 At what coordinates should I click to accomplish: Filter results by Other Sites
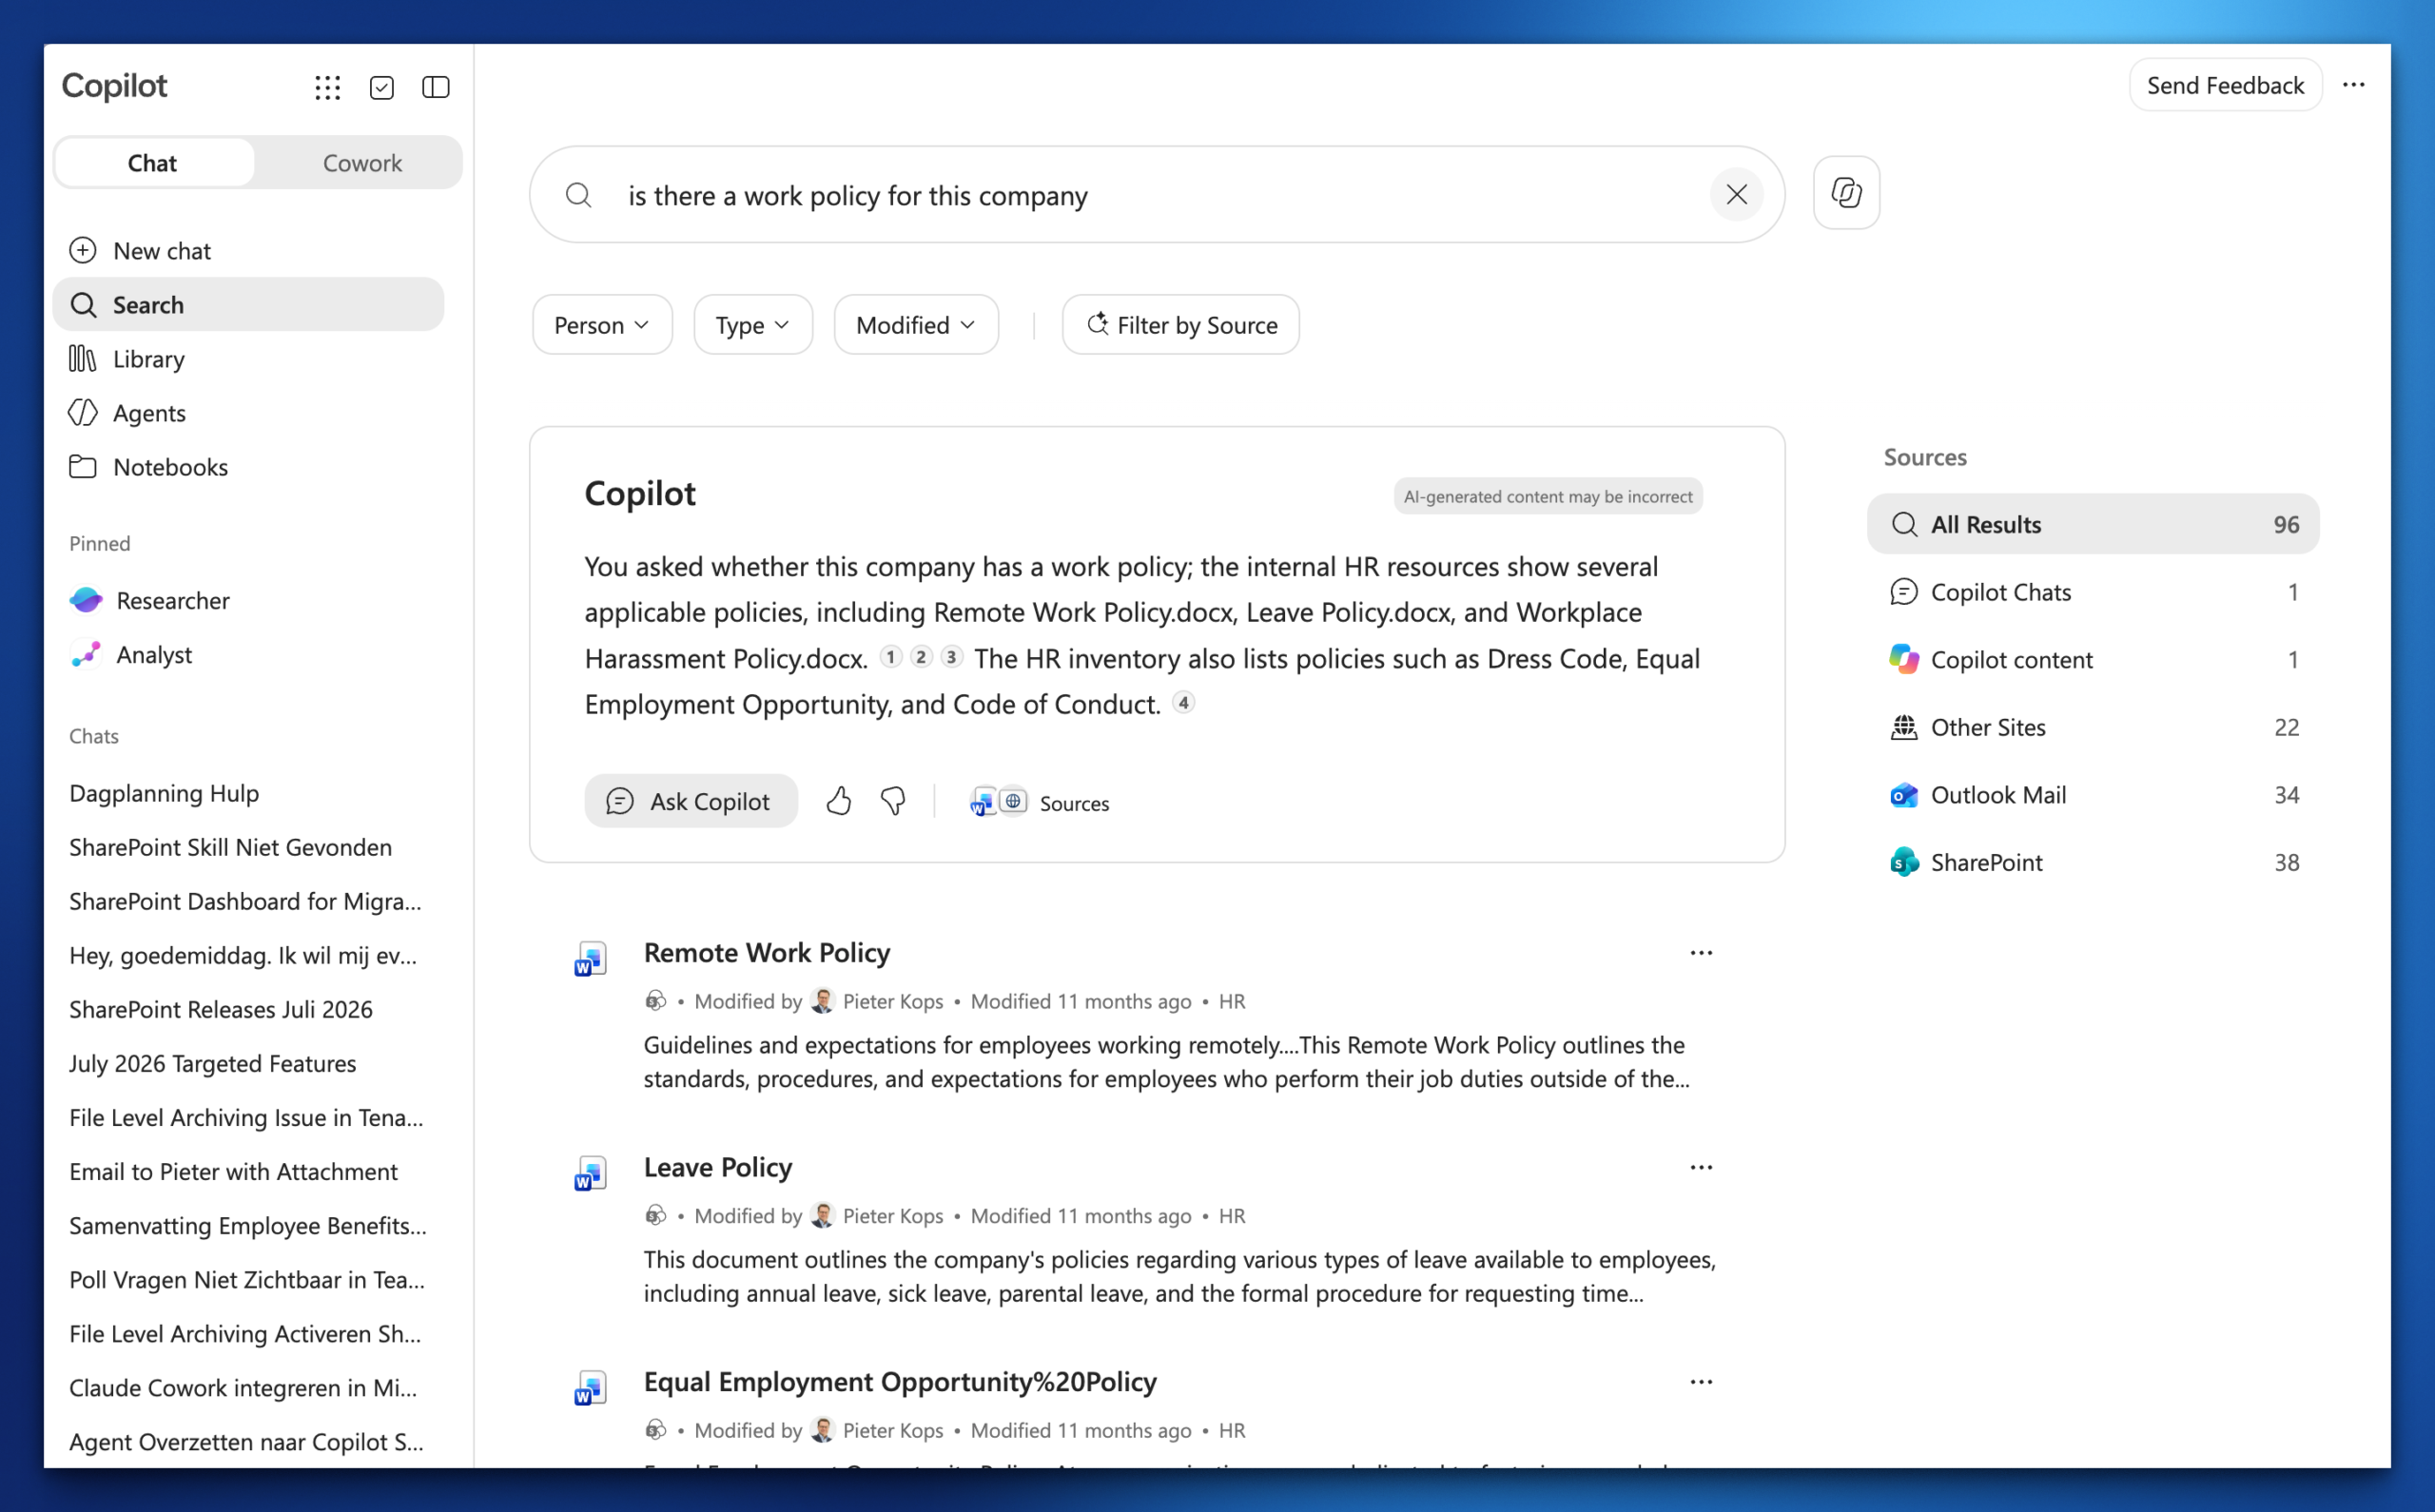2093,727
